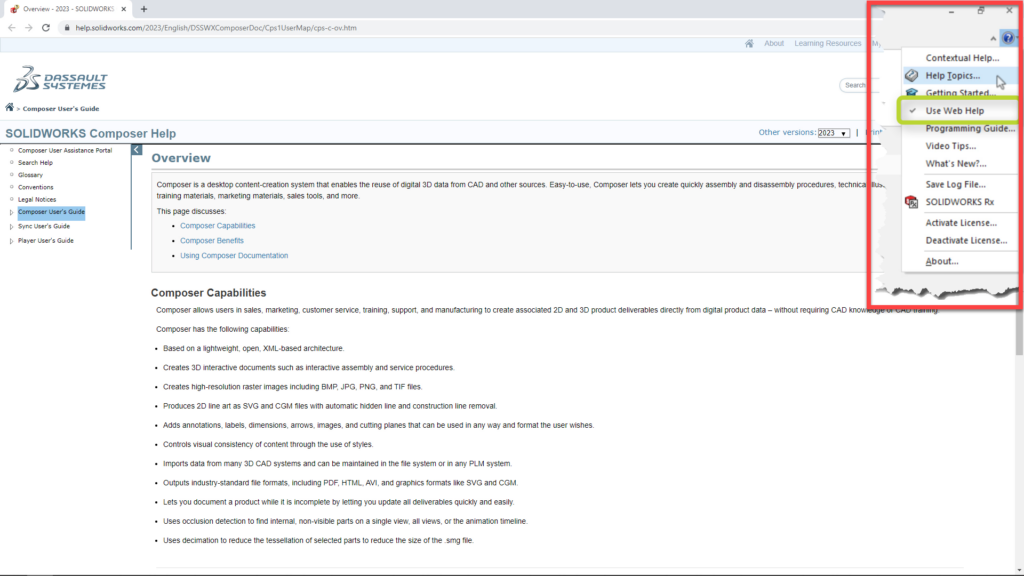The height and width of the screenshot is (576, 1024).
Task: Expand the Sync User's Guide tree node
Action: (x=11, y=226)
